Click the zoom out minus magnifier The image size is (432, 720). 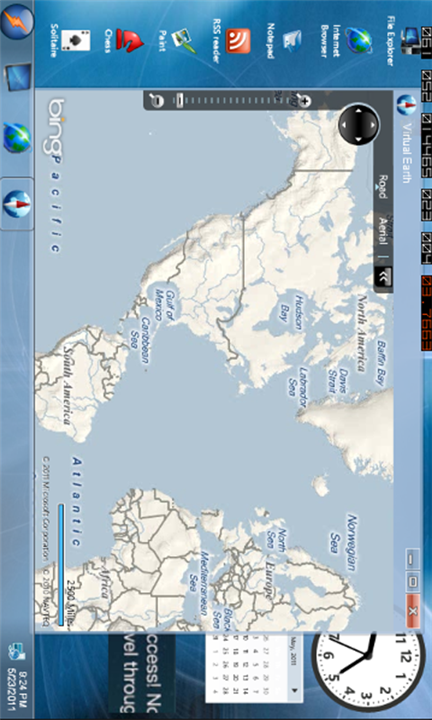[x=157, y=100]
